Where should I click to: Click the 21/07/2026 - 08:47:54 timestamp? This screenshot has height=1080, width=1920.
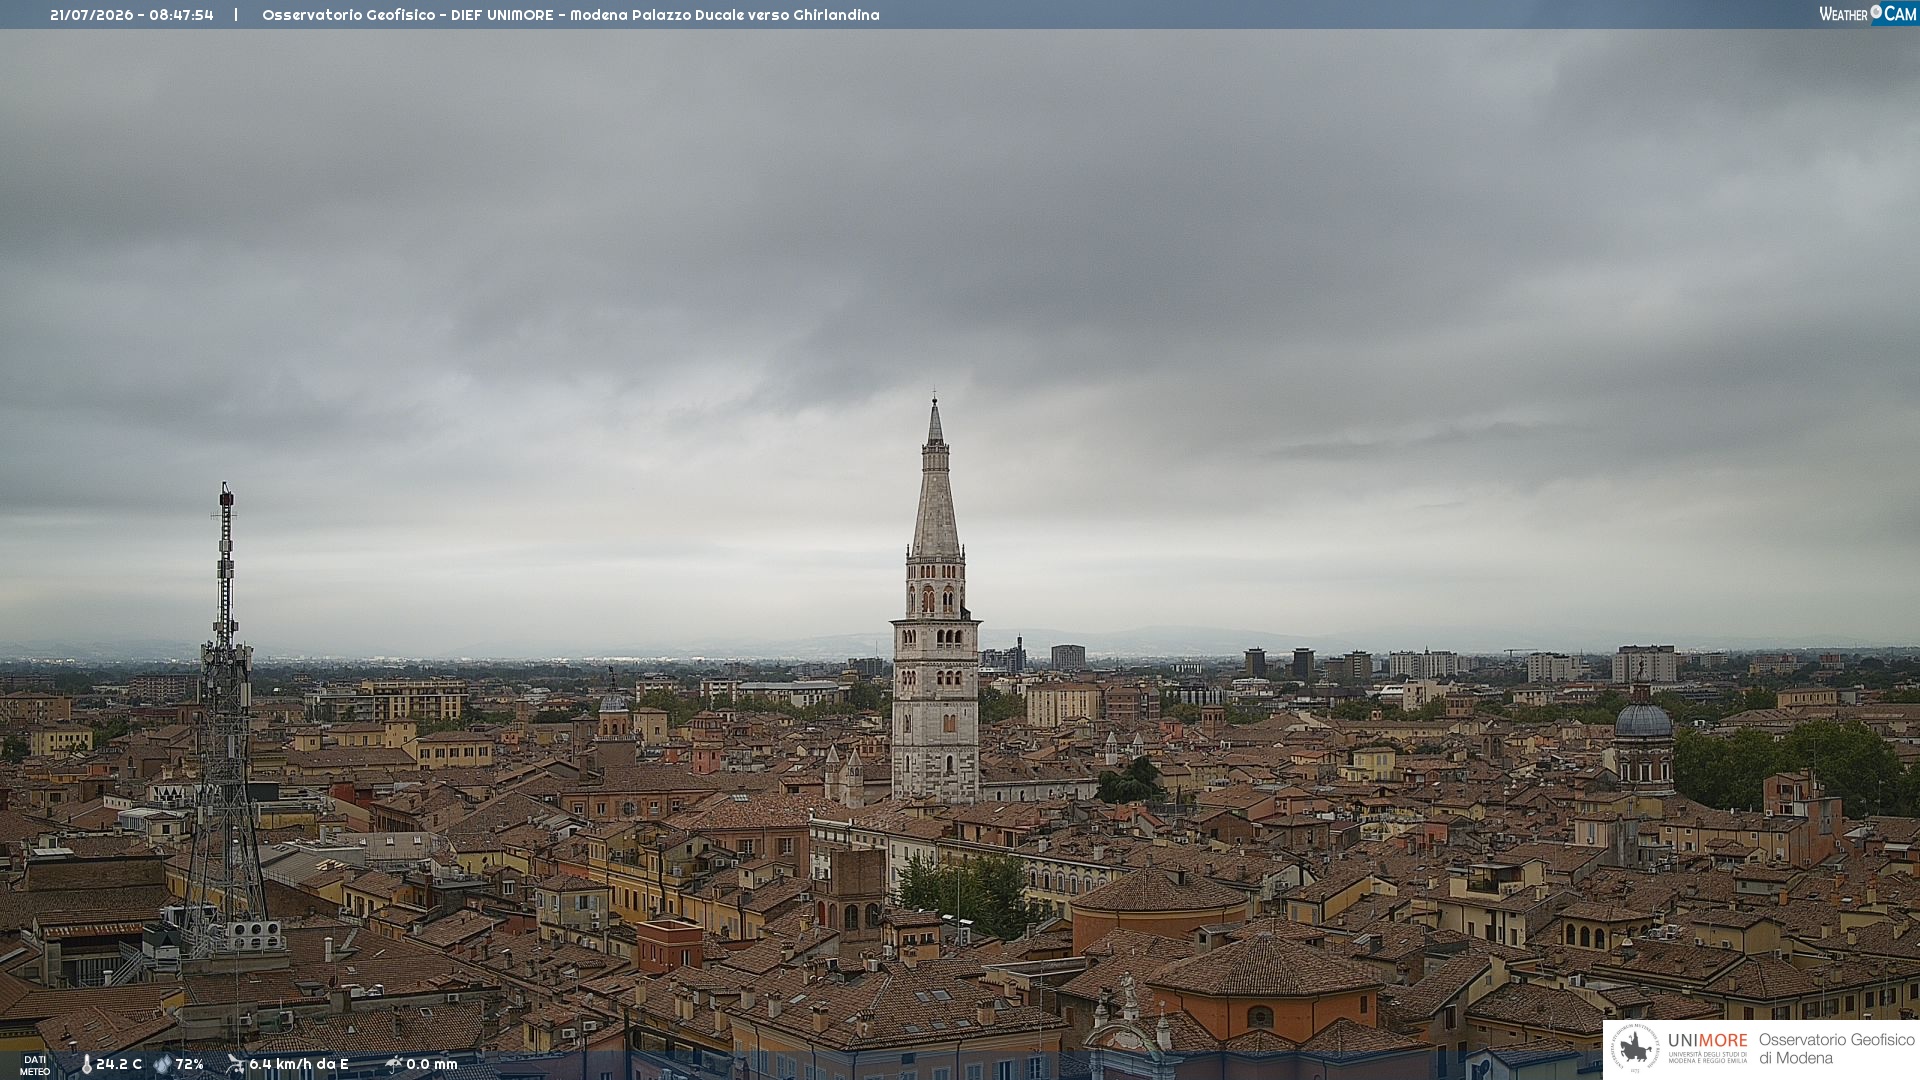click(132, 15)
